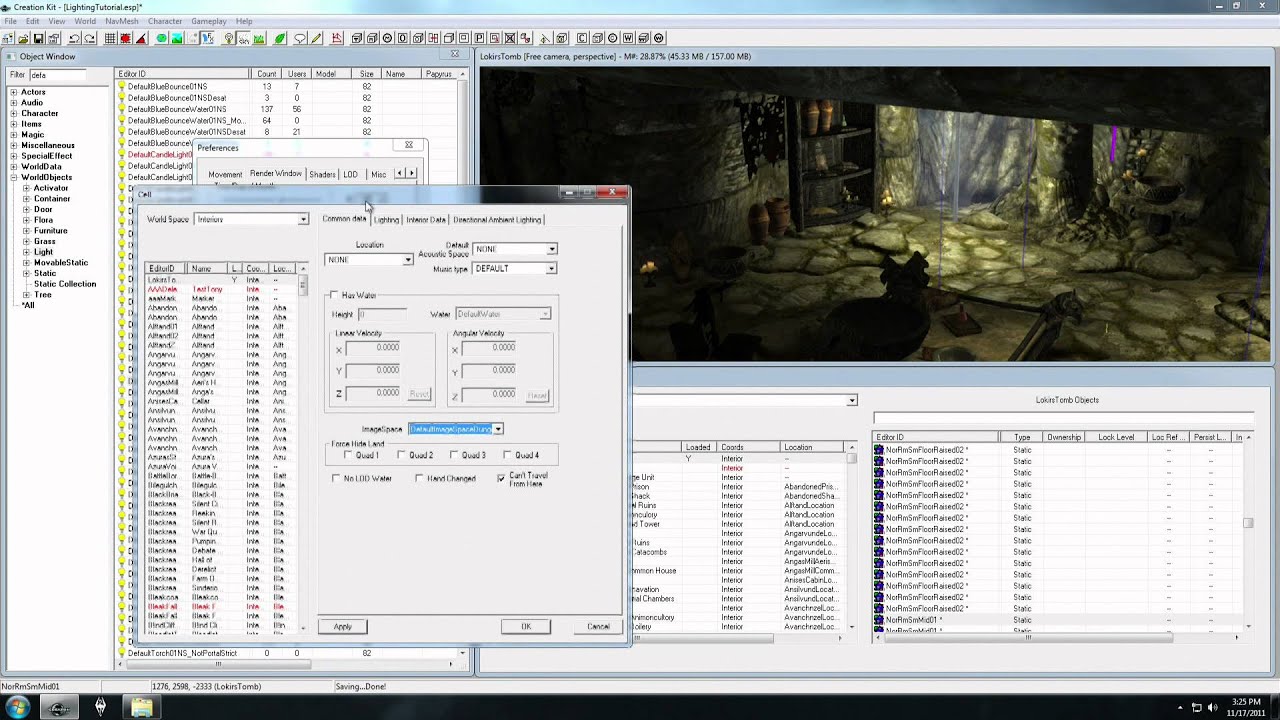
Task: Click the volume icon in system tray
Action: click(x=1215, y=708)
